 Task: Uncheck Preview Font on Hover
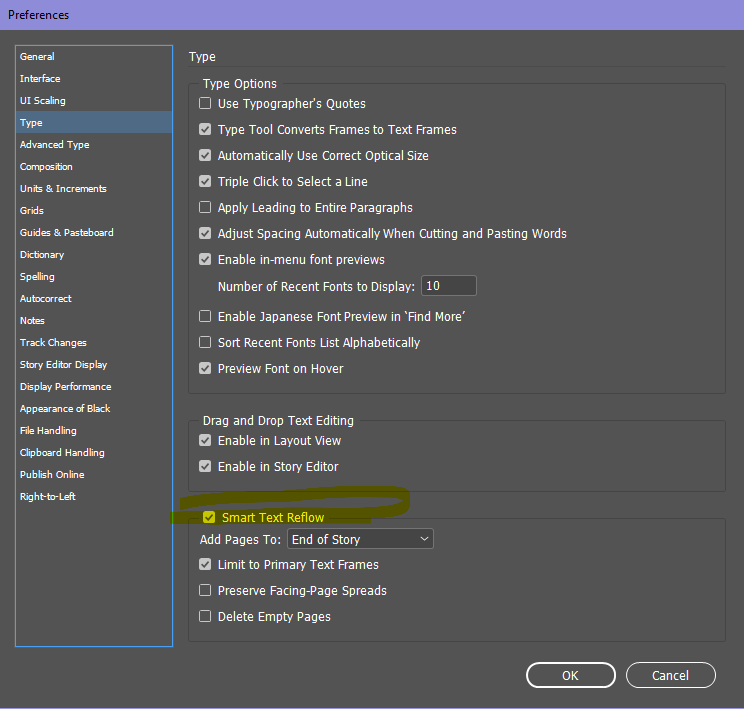[x=205, y=368]
